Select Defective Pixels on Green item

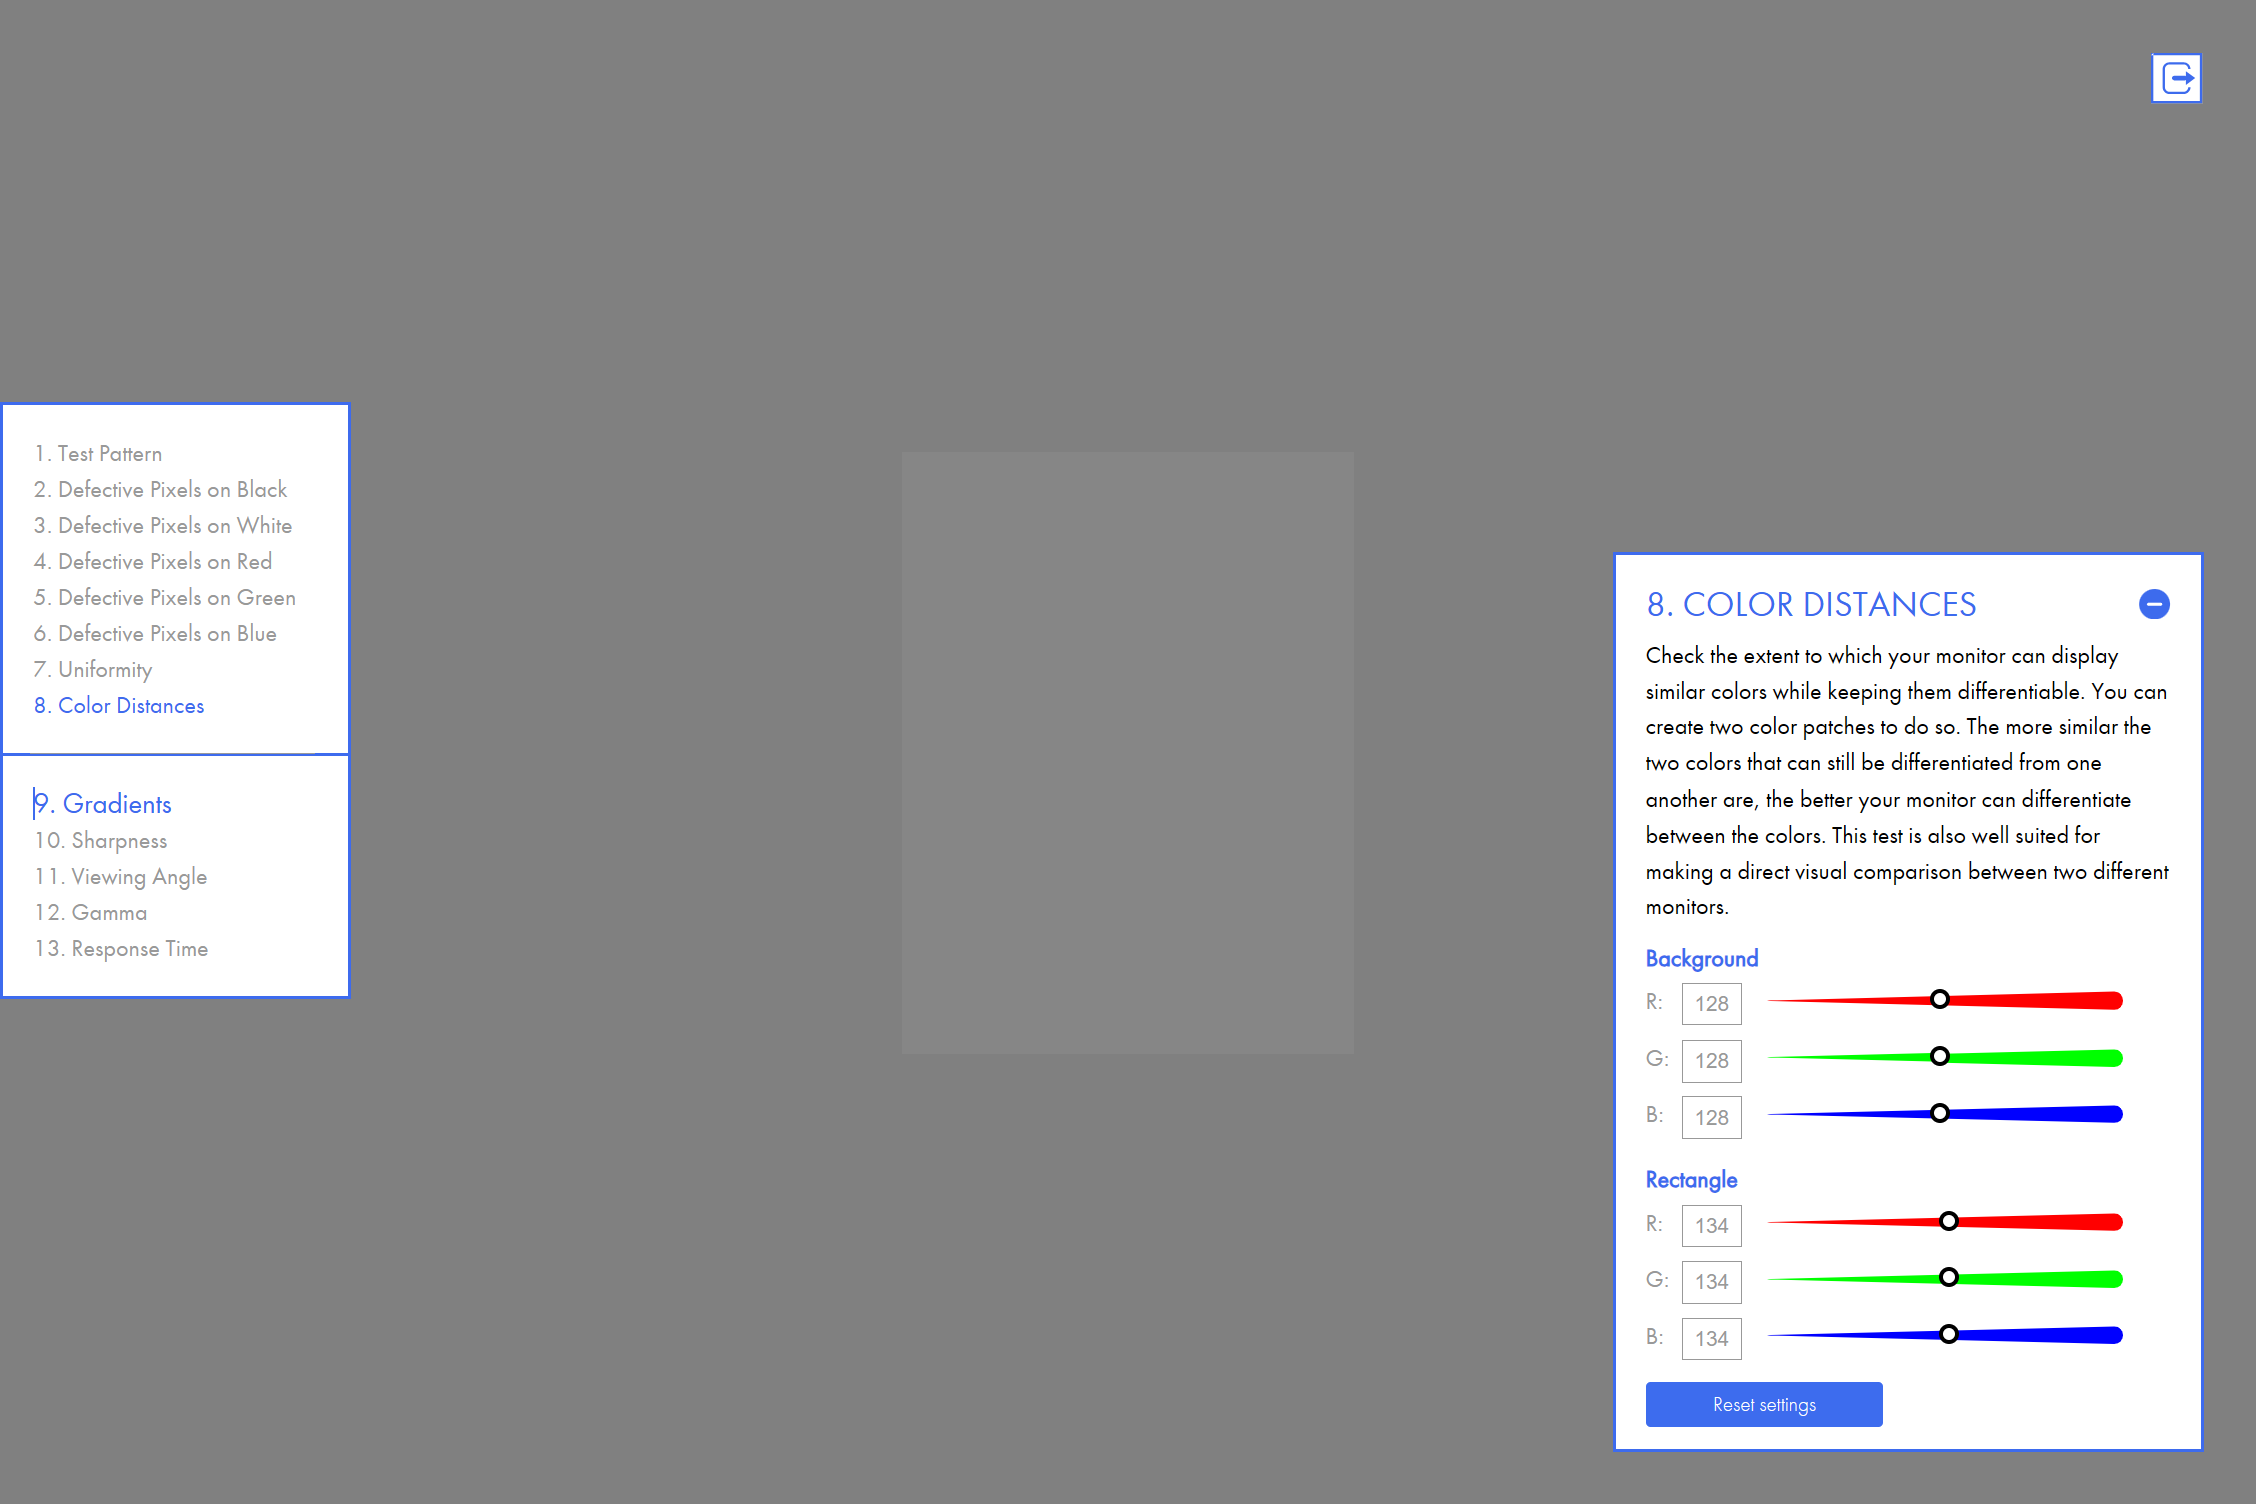(x=175, y=596)
